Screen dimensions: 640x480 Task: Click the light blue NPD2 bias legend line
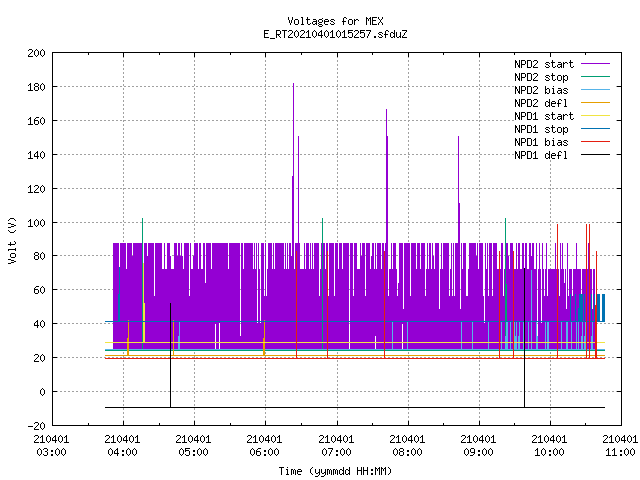595,90
